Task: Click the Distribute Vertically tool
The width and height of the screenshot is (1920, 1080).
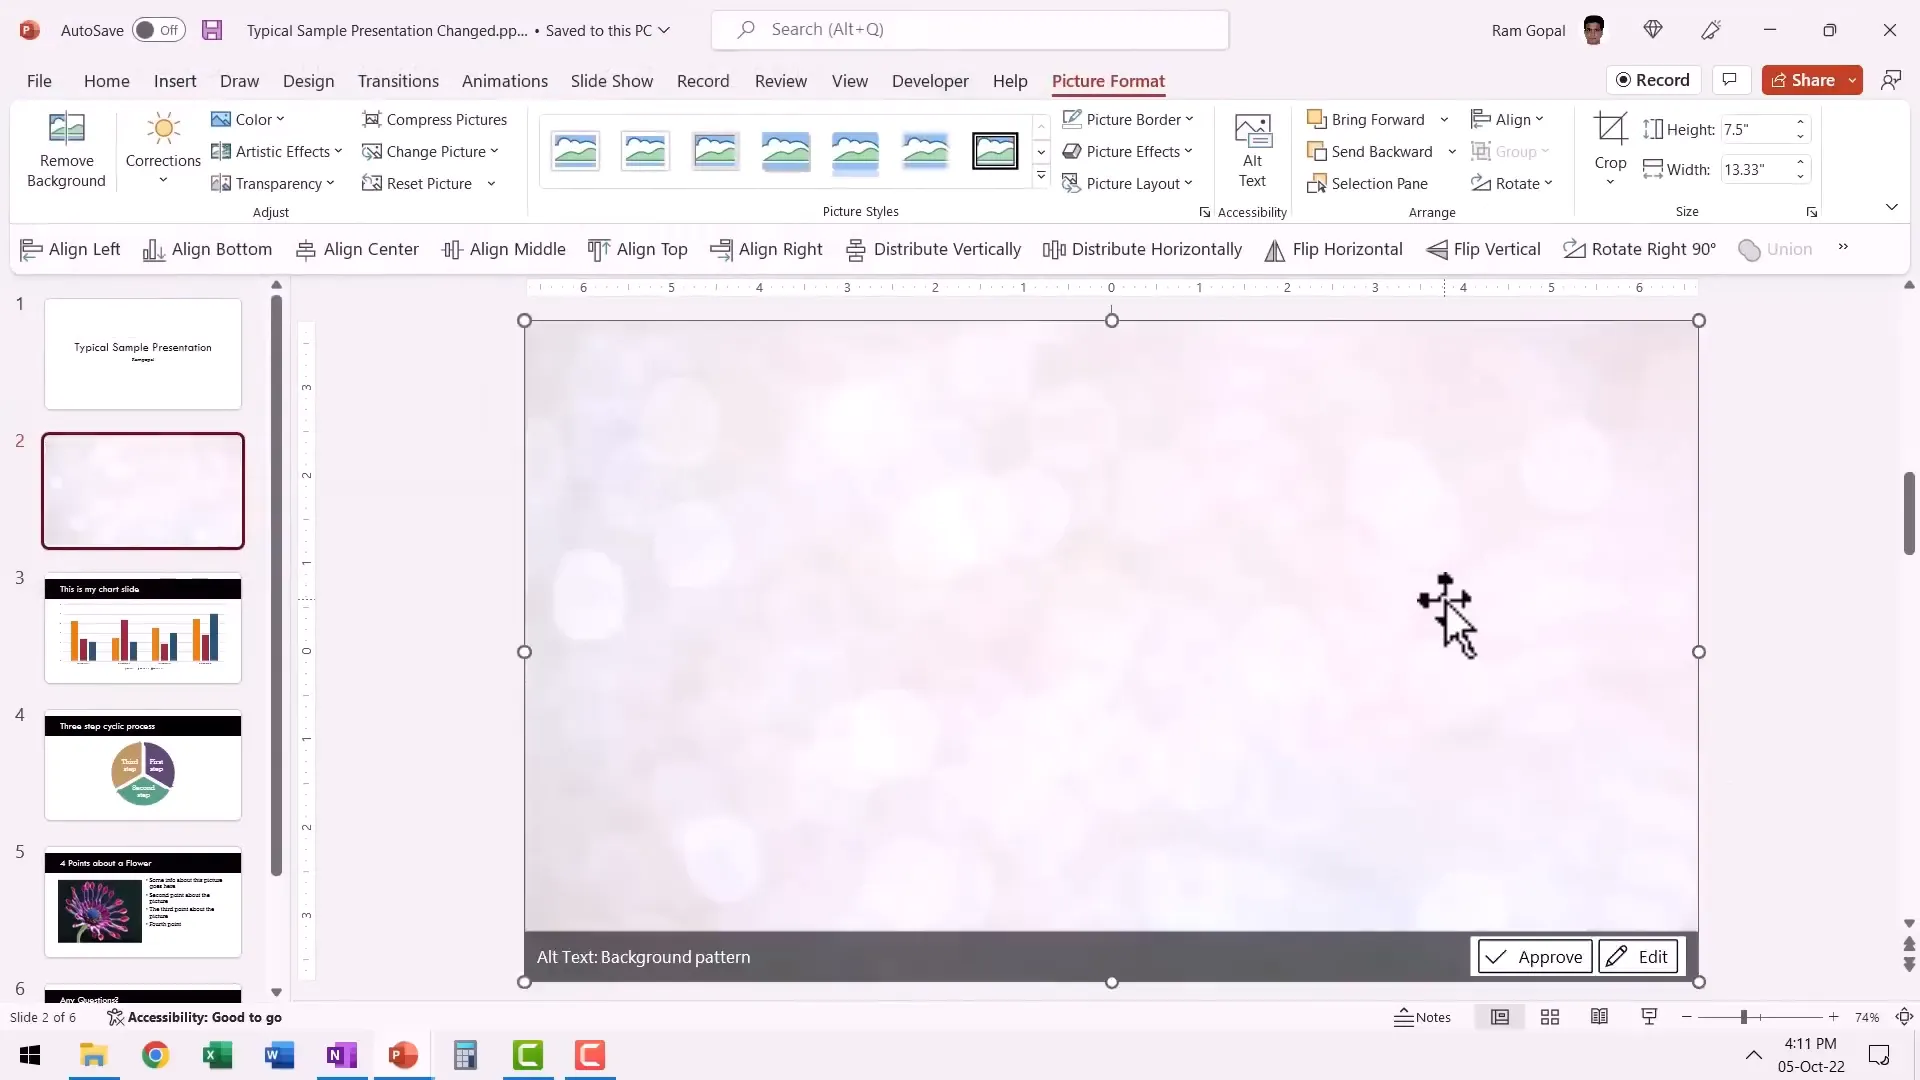Action: pyautogui.click(x=934, y=250)
